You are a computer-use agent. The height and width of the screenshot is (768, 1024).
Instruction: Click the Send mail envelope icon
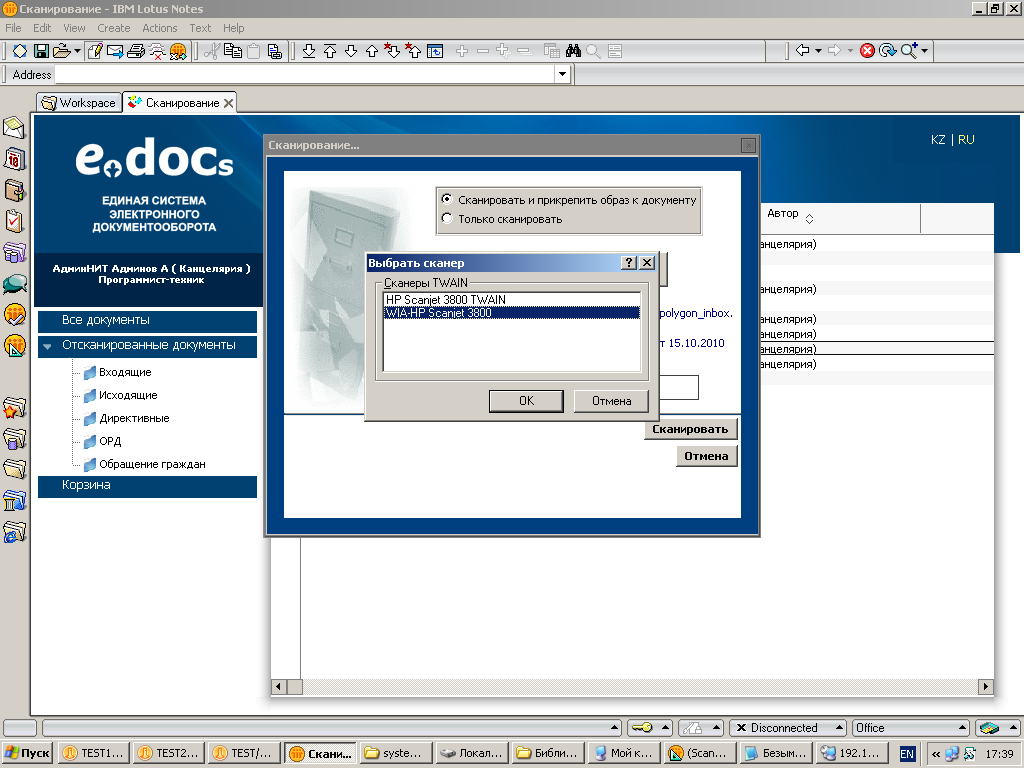115,51
